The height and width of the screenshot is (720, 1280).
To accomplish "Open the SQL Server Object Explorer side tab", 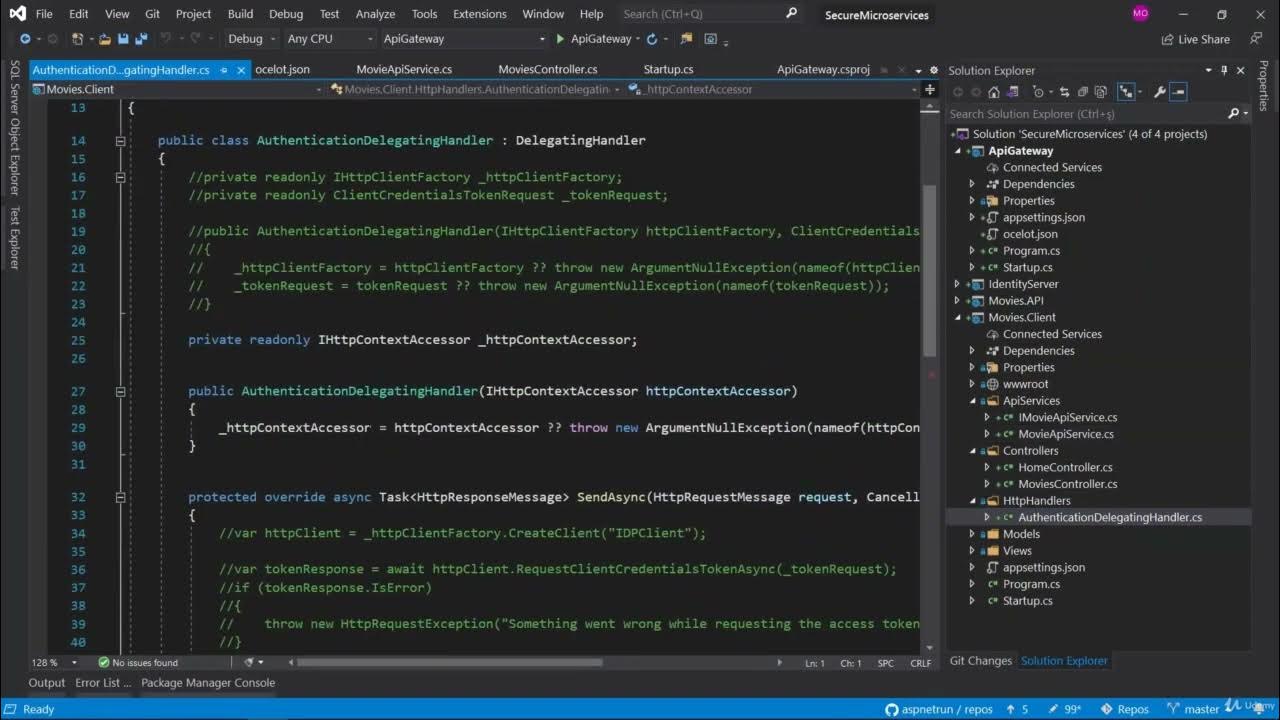I will coord(14,127).
